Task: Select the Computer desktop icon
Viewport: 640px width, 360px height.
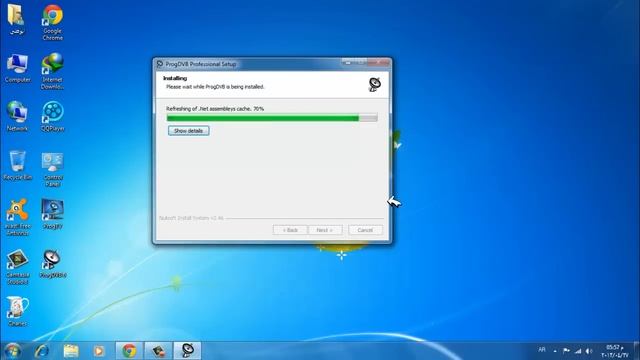Action: coord(17,68)
